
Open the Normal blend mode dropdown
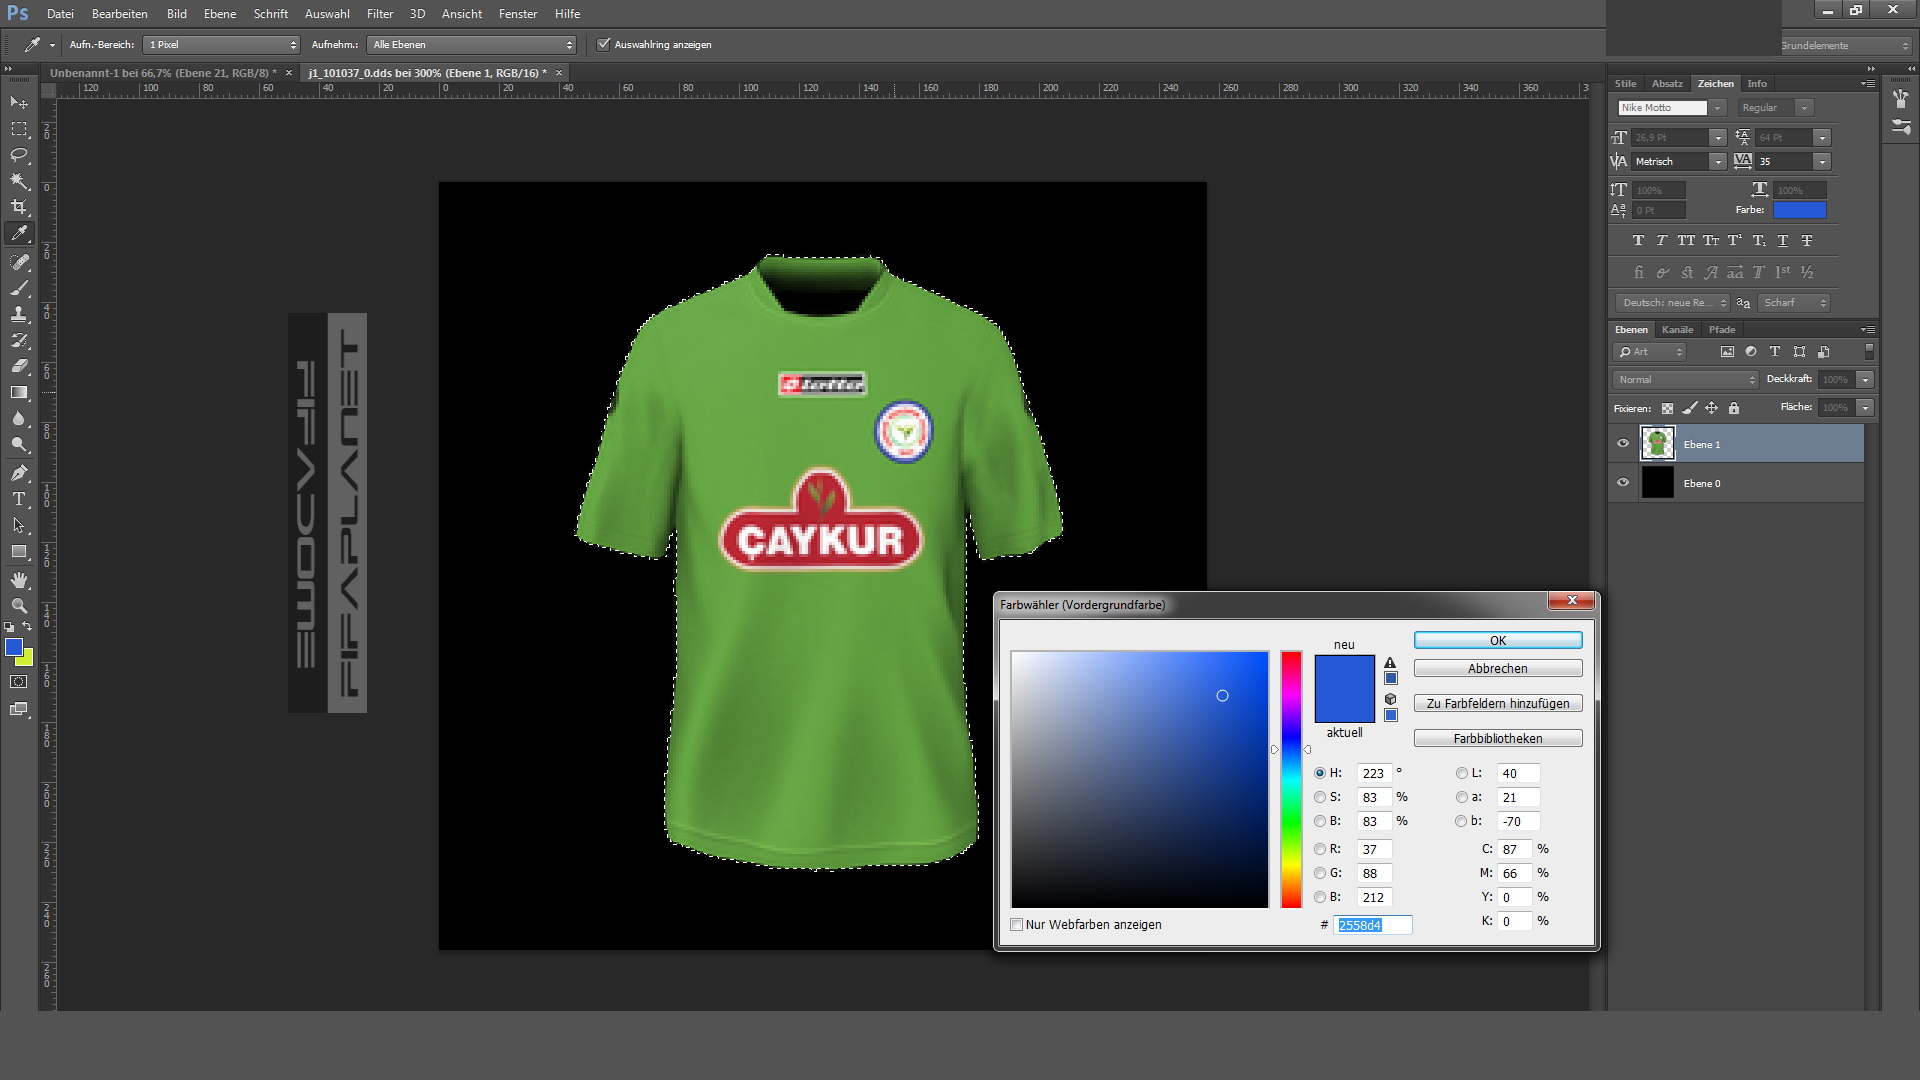(x=1686, y=380)
